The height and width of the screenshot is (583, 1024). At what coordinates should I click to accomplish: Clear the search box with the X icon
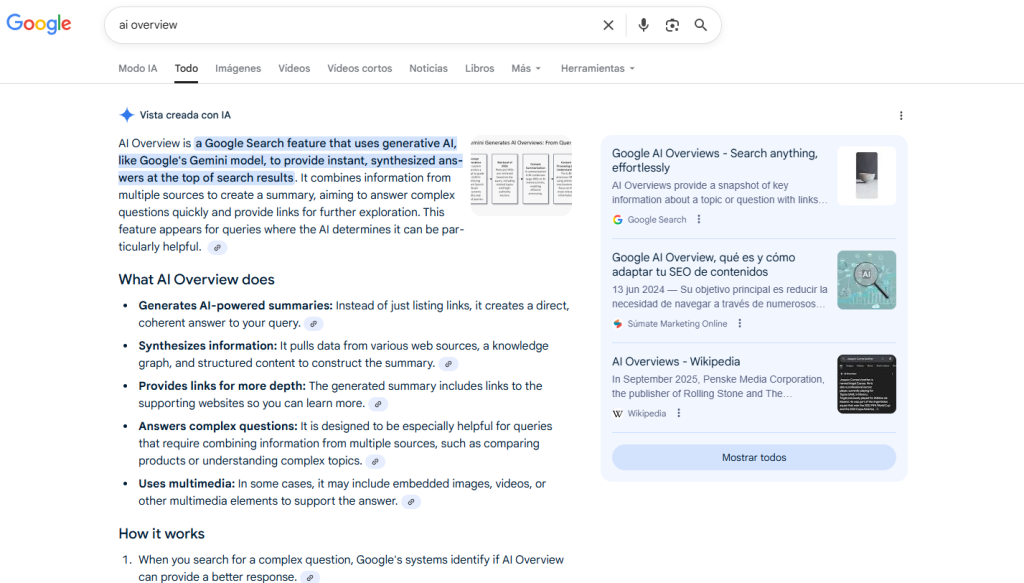[x=608, y=25]
